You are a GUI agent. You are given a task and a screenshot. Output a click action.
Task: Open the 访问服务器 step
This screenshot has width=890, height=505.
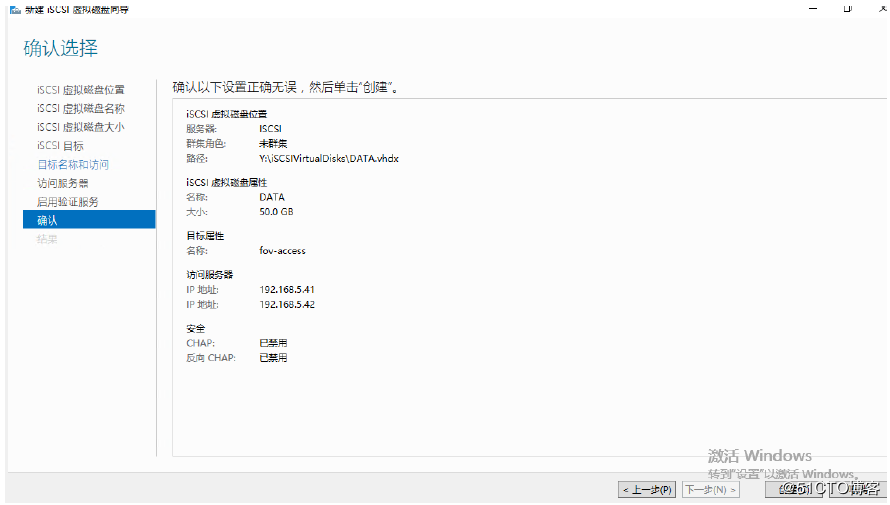[x=63, y=183]
